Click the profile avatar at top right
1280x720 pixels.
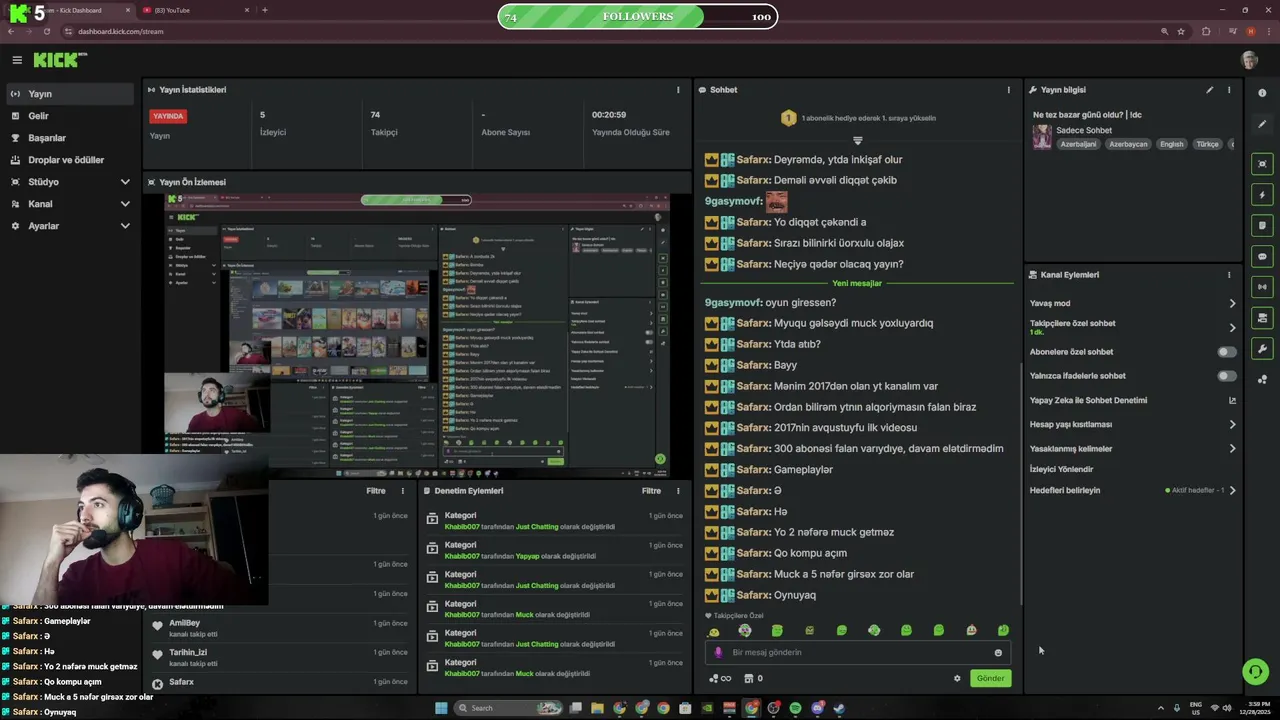pos(1249,60)
